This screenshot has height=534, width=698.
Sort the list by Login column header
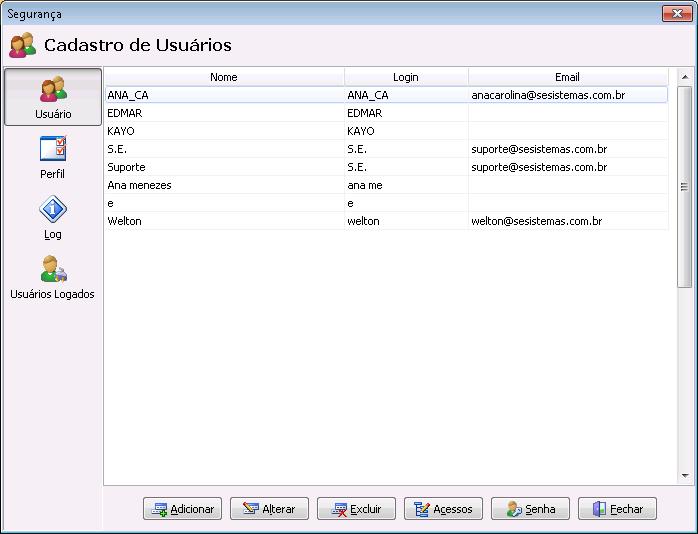point(406,77)
